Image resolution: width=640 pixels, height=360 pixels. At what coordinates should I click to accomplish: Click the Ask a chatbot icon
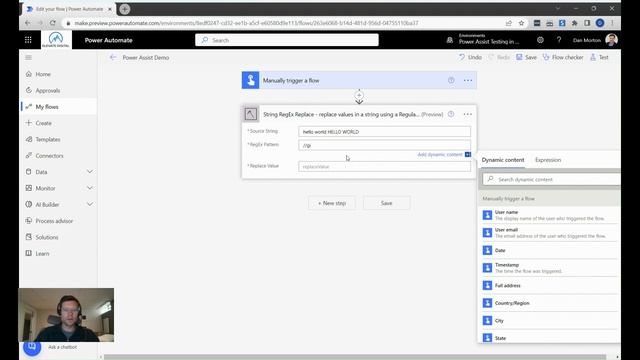32,347
